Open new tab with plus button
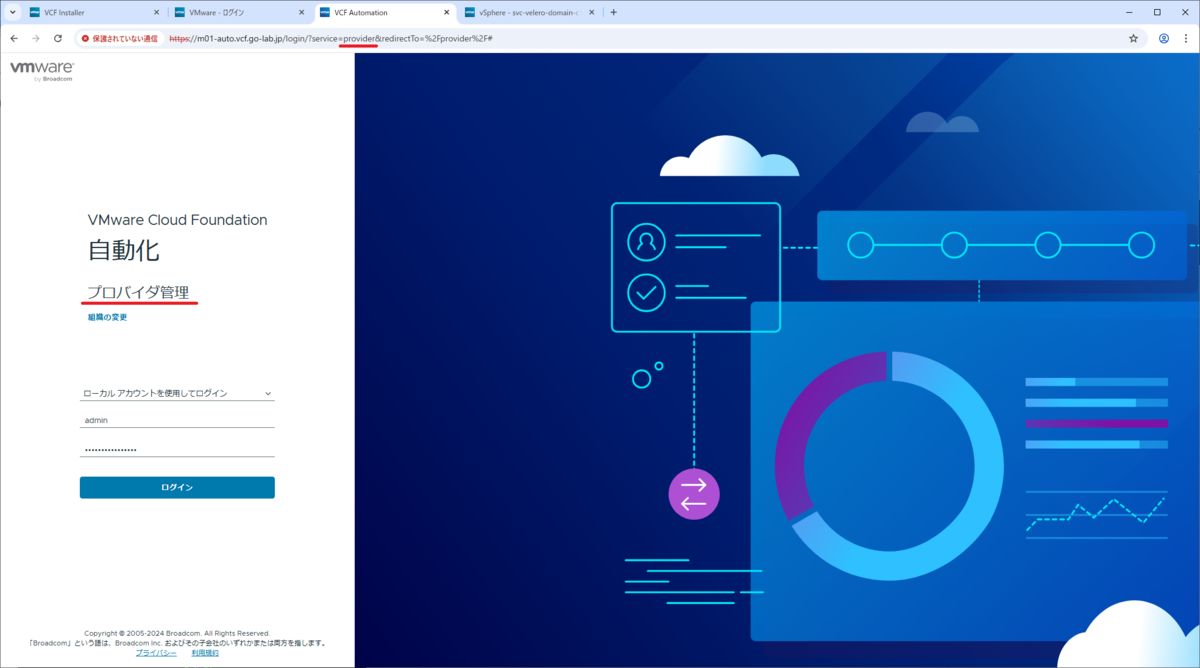 pyautogui.click(x=613, y=12)
